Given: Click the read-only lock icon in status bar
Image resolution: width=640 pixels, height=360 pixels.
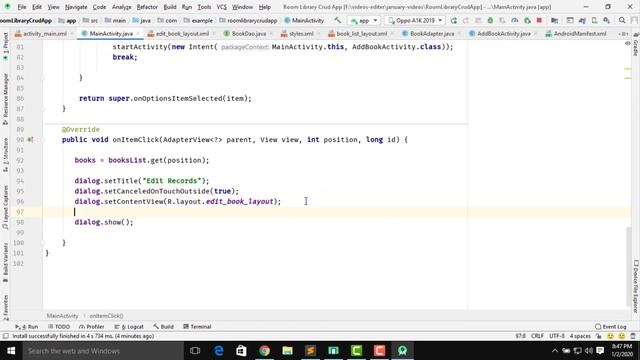Looking at the screenshot, I should tap(599, 336).
